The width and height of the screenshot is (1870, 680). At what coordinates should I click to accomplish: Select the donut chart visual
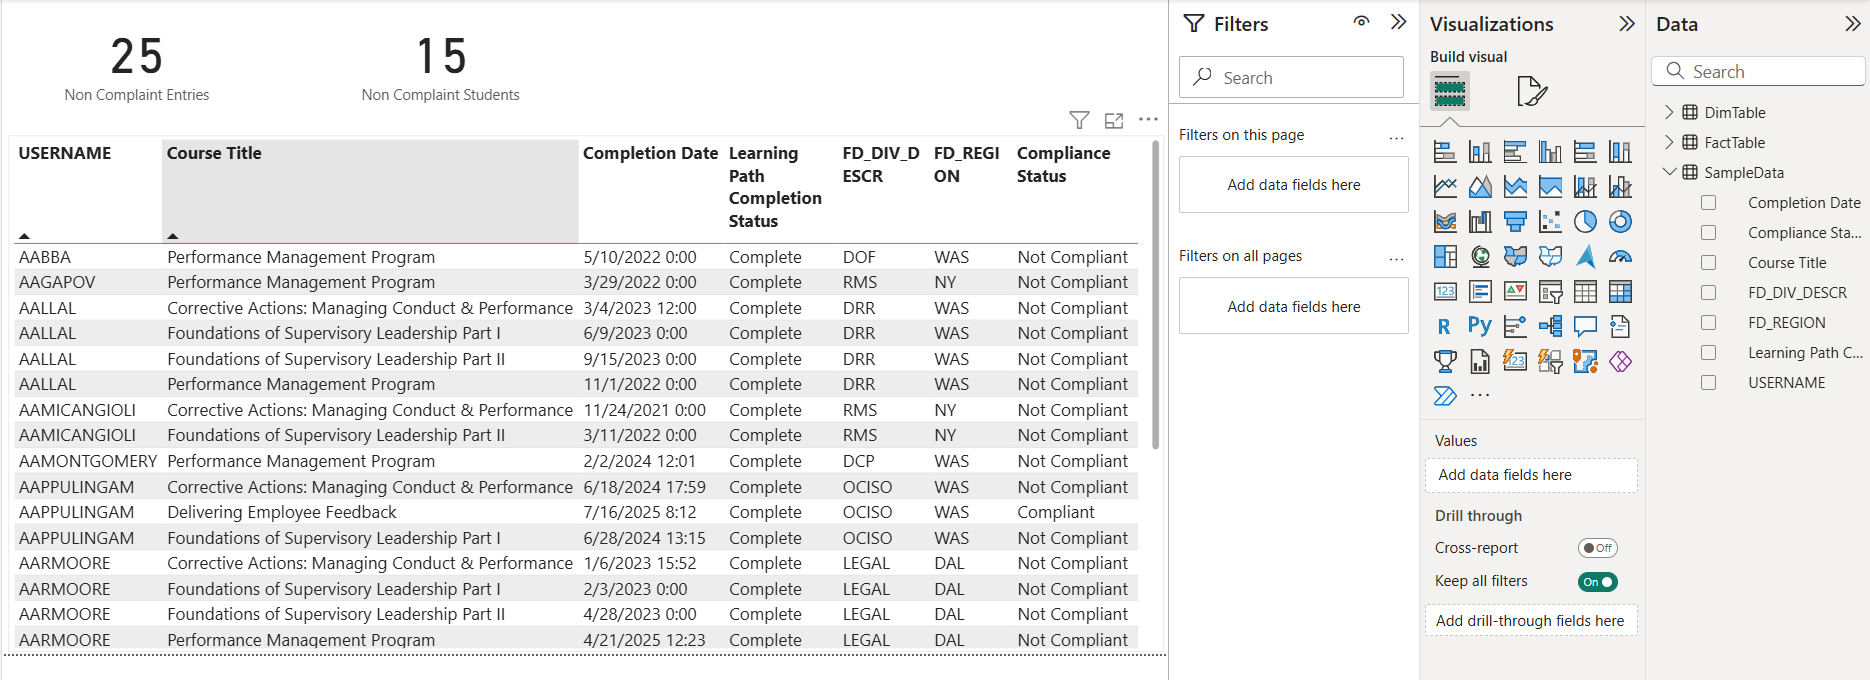click(x=1620, y=222)
